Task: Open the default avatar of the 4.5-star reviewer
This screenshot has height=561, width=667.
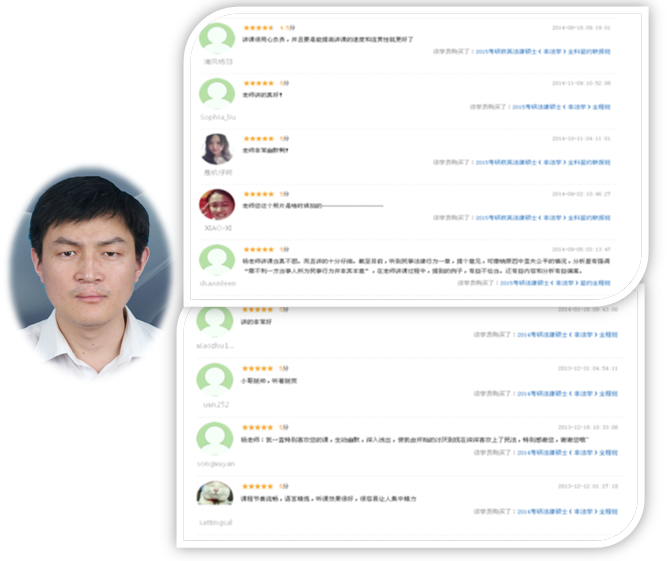Action: [217, 38]
